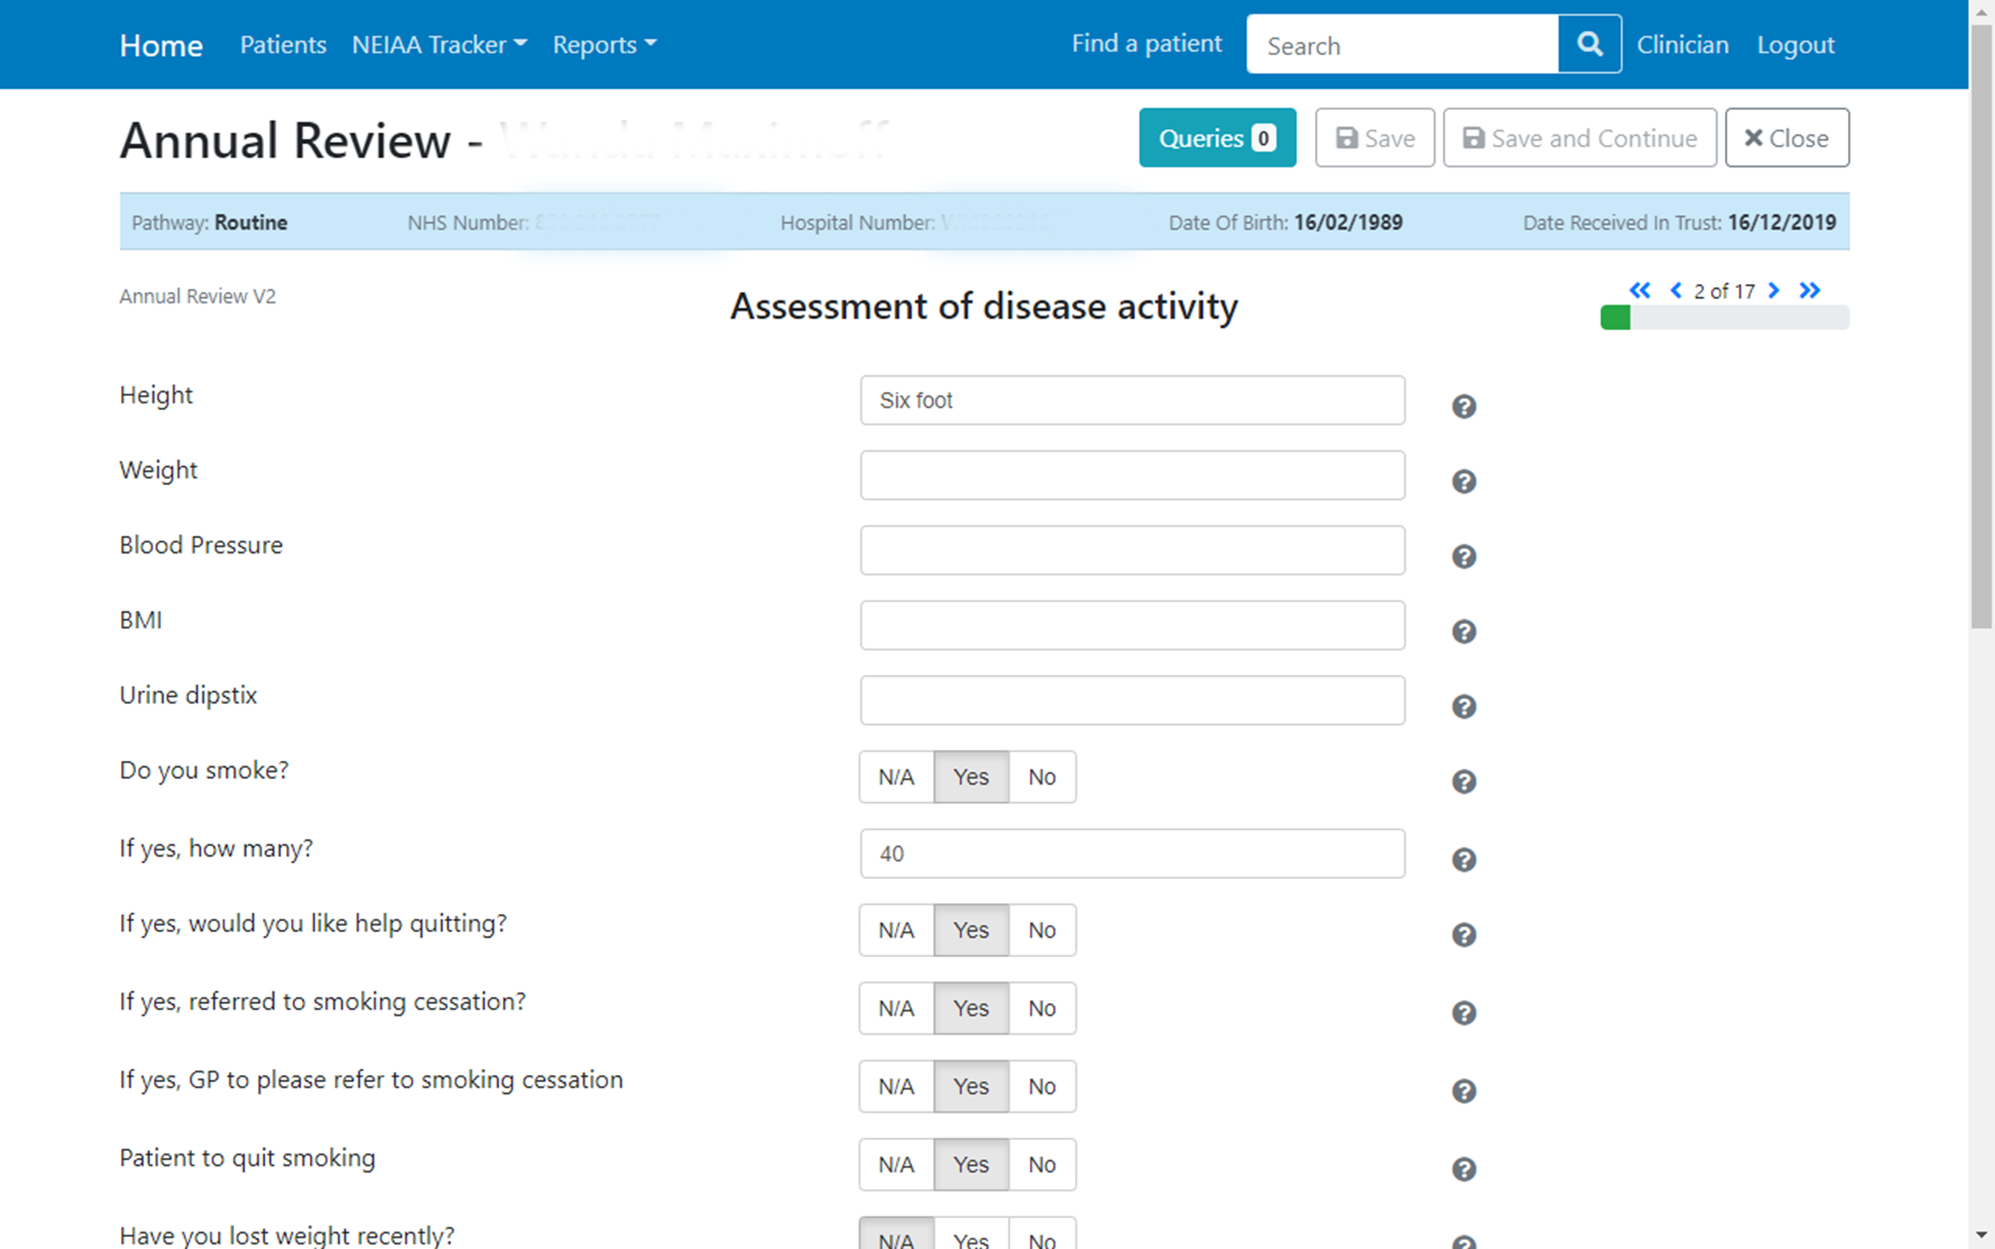The image size is (1995, 1249).
Task: Select N/A for GP refer to smoking cessation
Action: [896, 1086]
